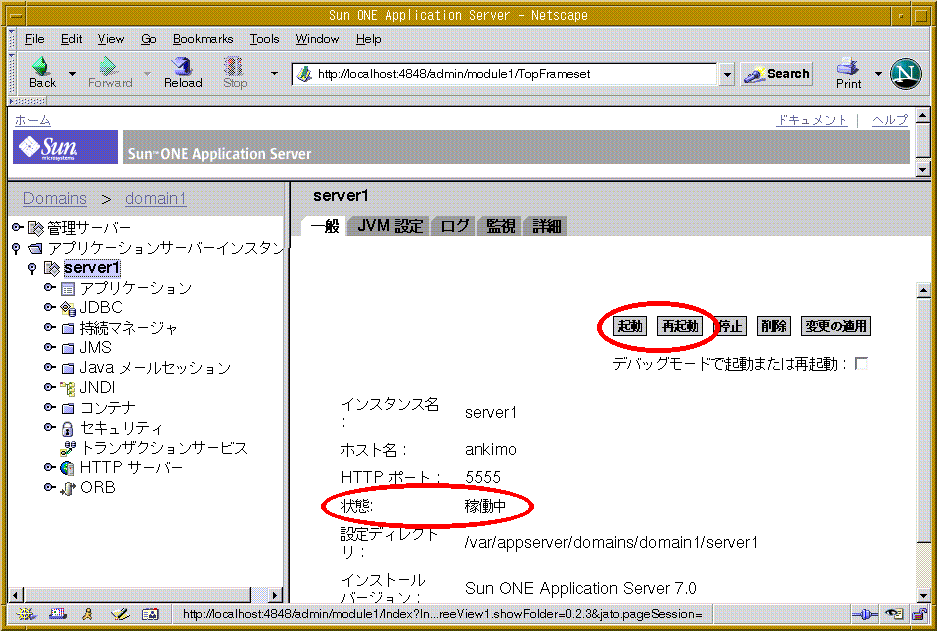
Task: Click the Stop loading icon
Action: click(233, 66)
